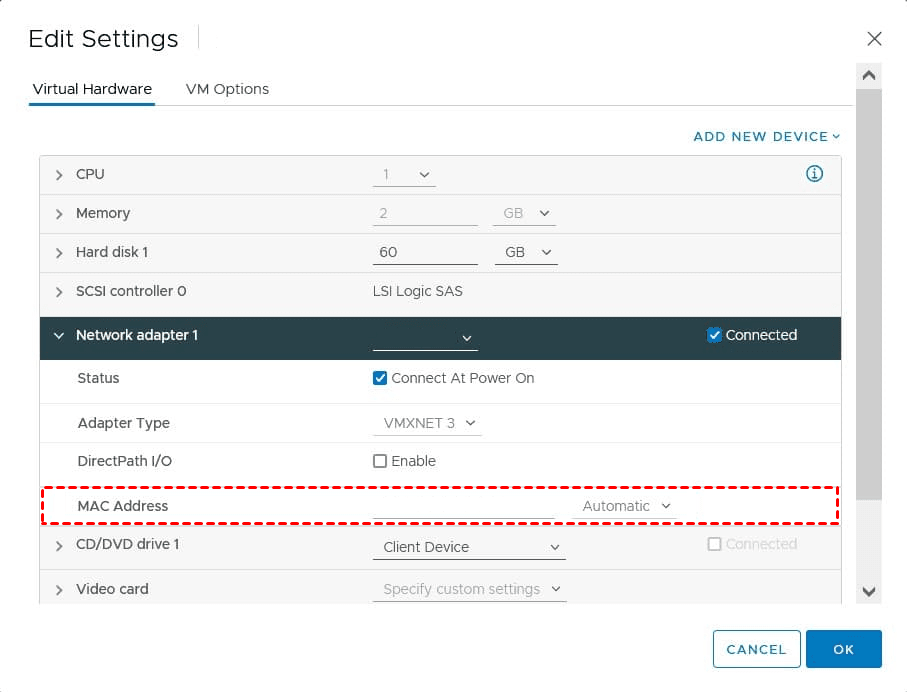The image size is (907, 692).
Task: Expand the Hard disk 1 row
Action: click(59, 253)
